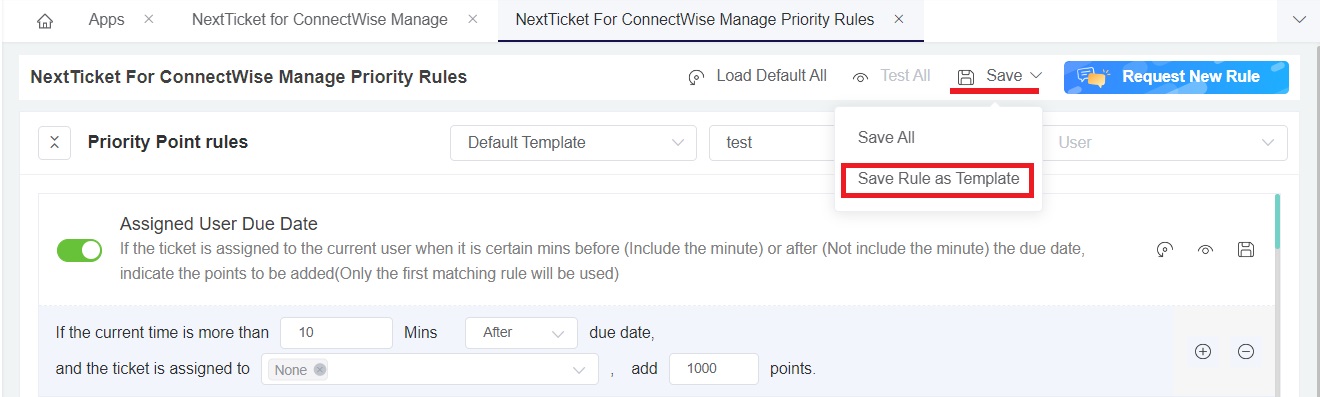
Task: Choose Save All from menu
Action: [x=886, y=138]
